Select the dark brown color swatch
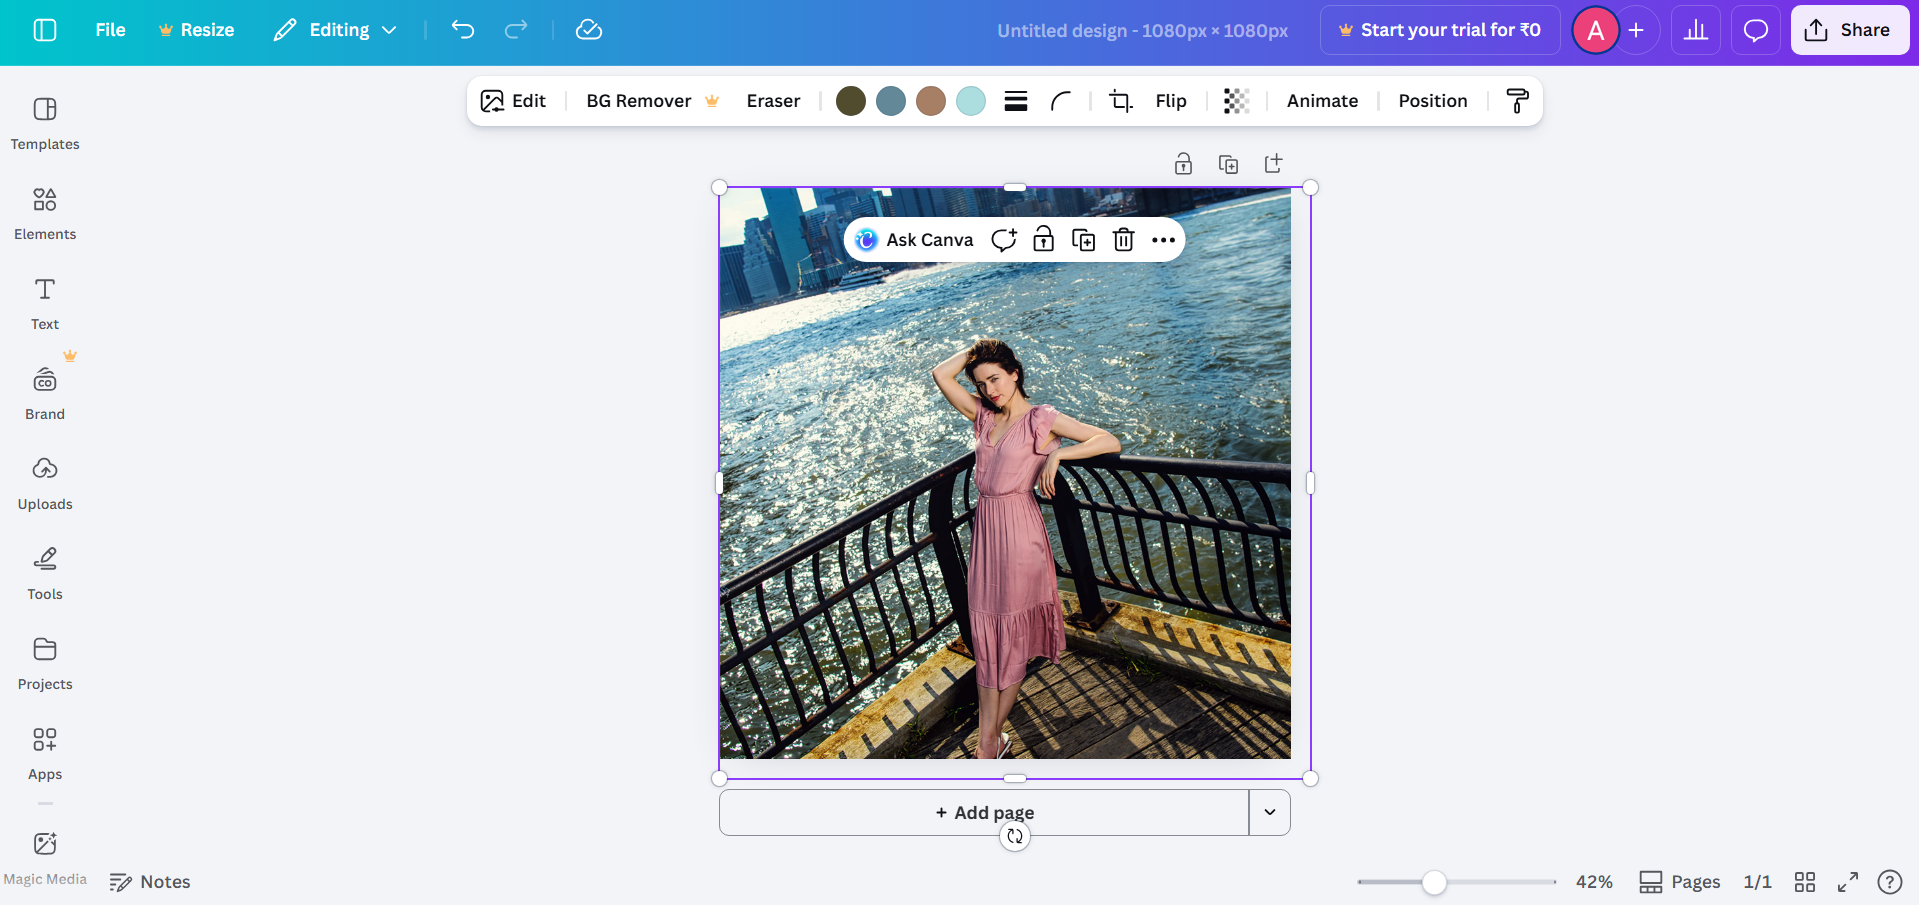The height and width of the screenshot is (905, 1919). 850,100
